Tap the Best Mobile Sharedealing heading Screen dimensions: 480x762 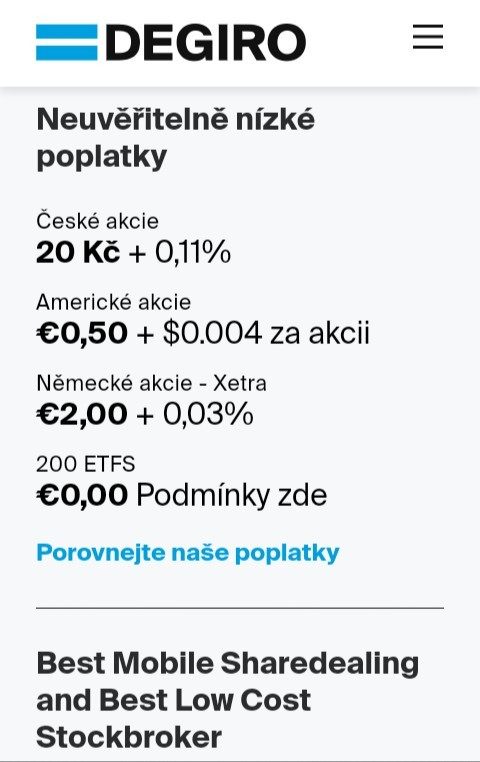[x=227, y=663]
